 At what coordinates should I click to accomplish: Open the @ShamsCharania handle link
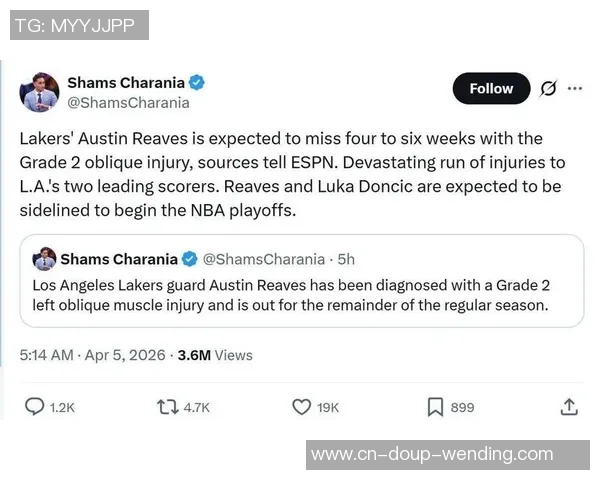[128, 102]
